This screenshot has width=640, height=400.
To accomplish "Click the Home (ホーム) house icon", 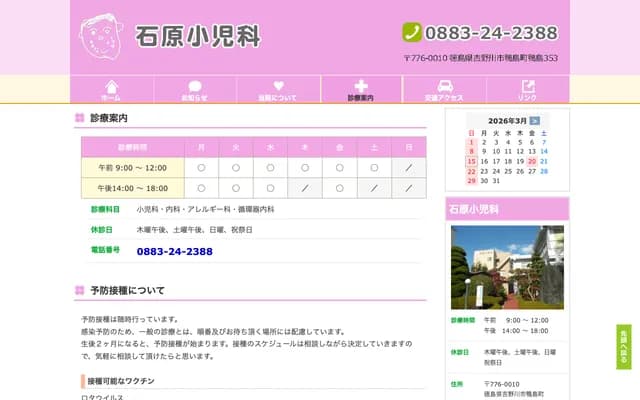I will tap(111, 87).
